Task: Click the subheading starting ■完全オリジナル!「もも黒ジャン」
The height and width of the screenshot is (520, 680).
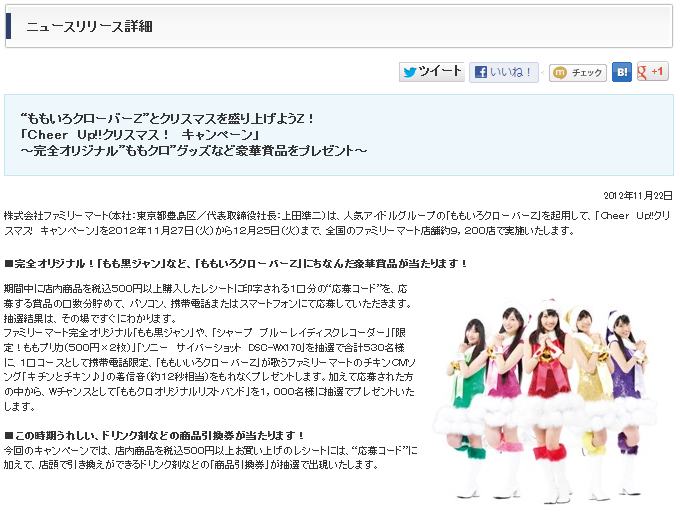Action: [235, 263]
